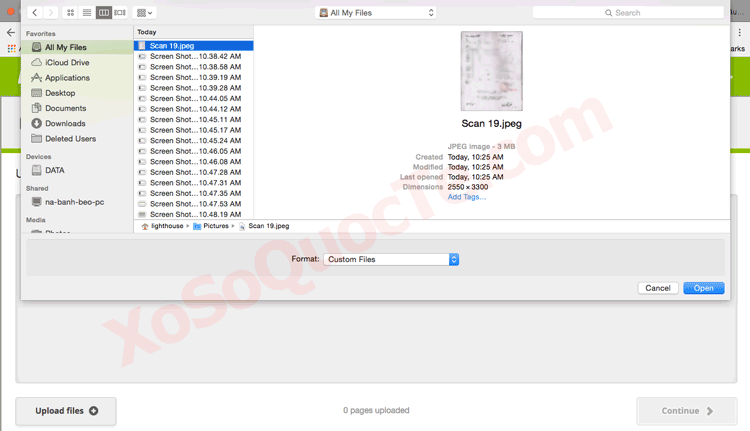The image size is (750, 431).
Task: Click the Scan 19.jpeg preview thumbnail
Action: [491, 71]
